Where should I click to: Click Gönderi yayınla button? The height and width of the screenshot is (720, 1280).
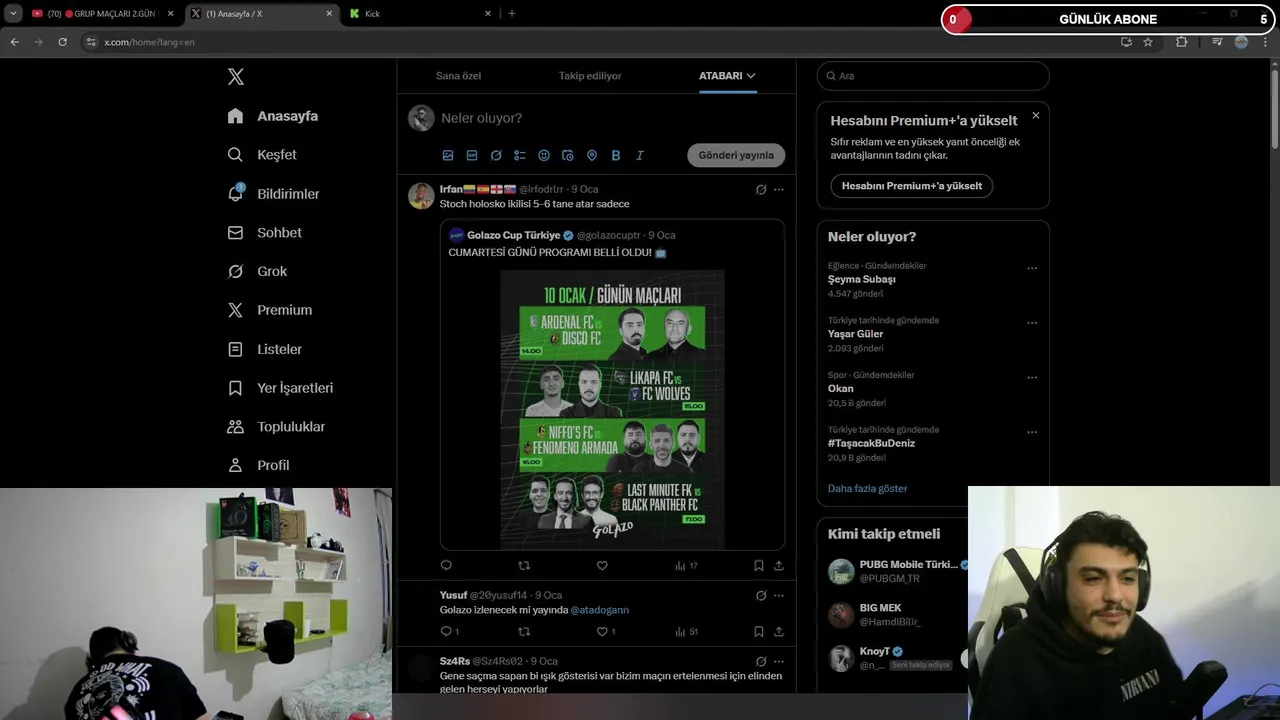(x=736, y=155)
